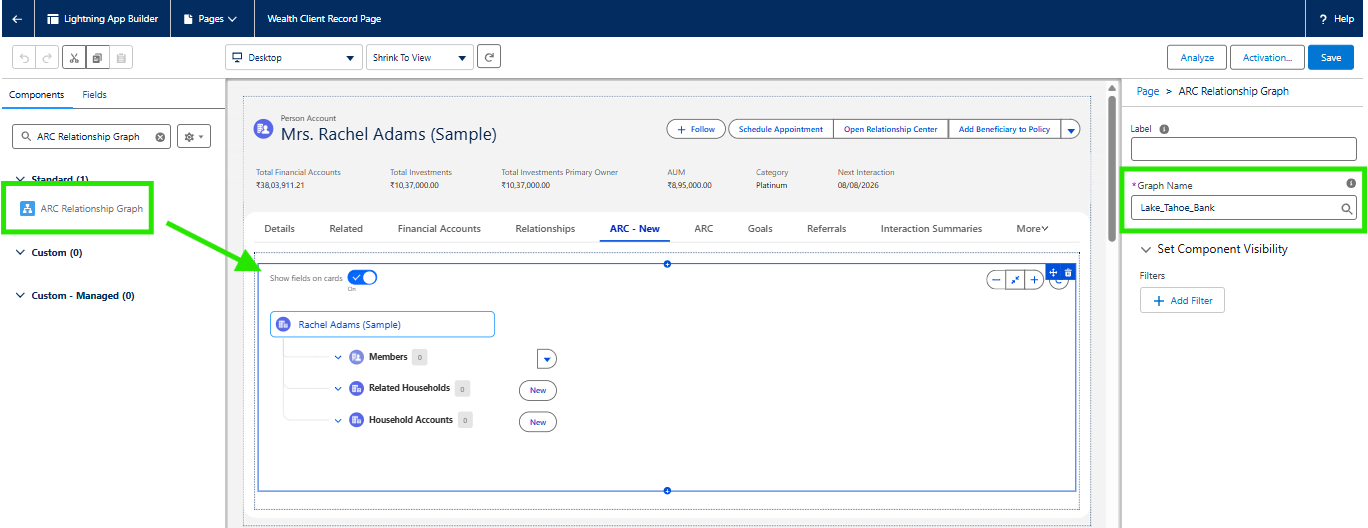Toggle Show fields on cards switch
The height and width of the screenshot is (528, 1368).
pyautogui.click(x=362, y=278)
